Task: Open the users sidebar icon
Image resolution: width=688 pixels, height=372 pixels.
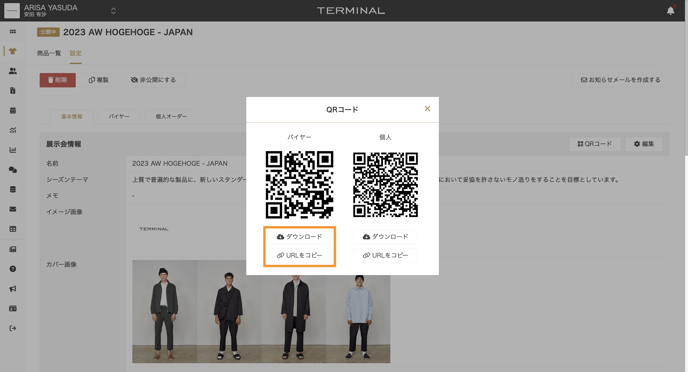Action: click(13, 71)
